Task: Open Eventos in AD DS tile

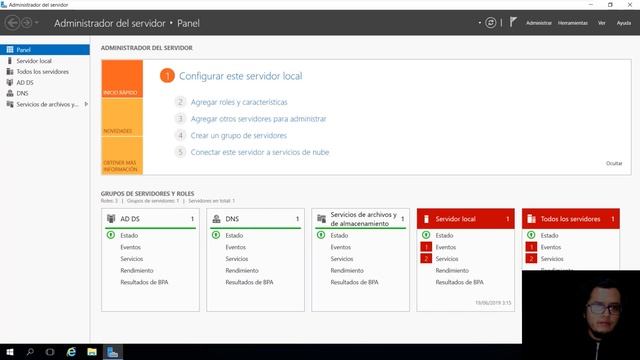Action: 130,247
